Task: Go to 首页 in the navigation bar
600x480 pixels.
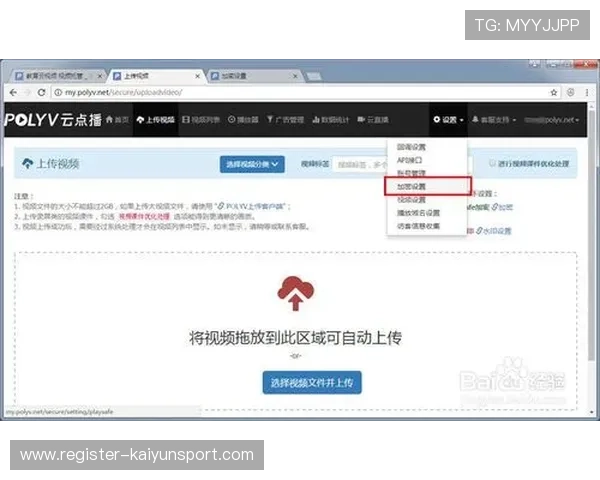Action: [x=117, y=120]
